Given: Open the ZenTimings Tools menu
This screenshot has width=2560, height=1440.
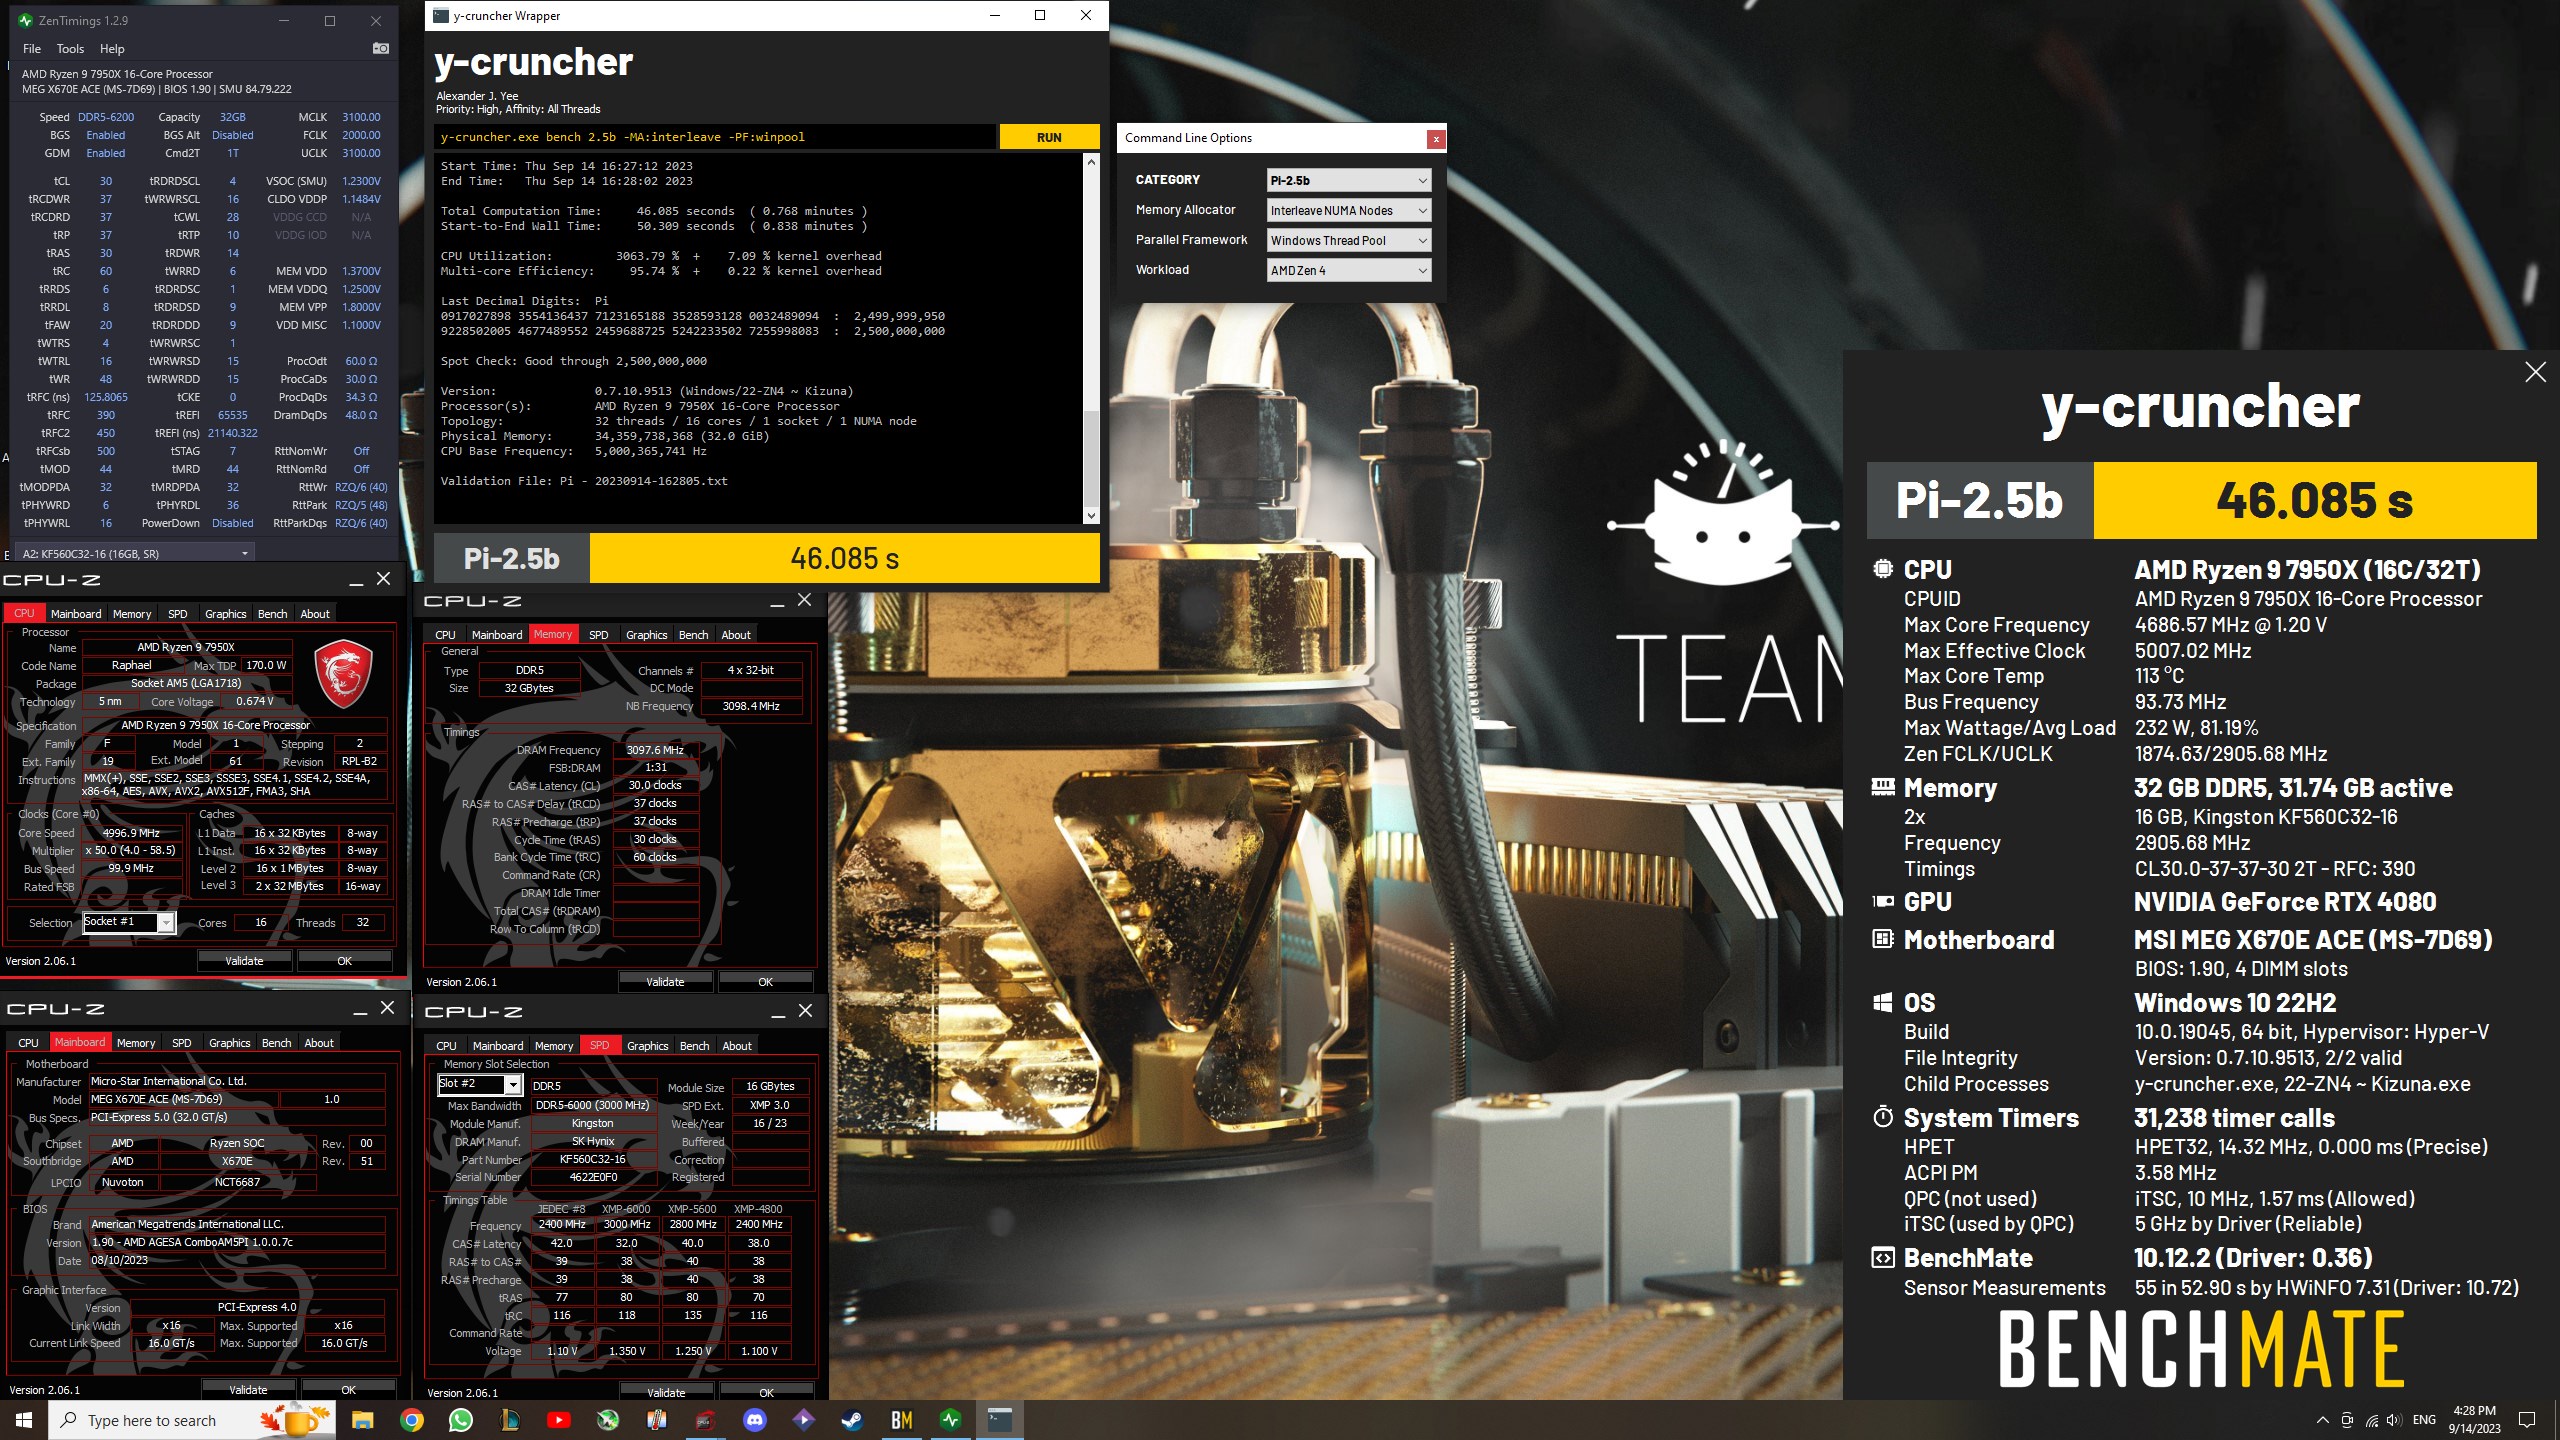Looking at the screenshot, I should coord(70,48).
